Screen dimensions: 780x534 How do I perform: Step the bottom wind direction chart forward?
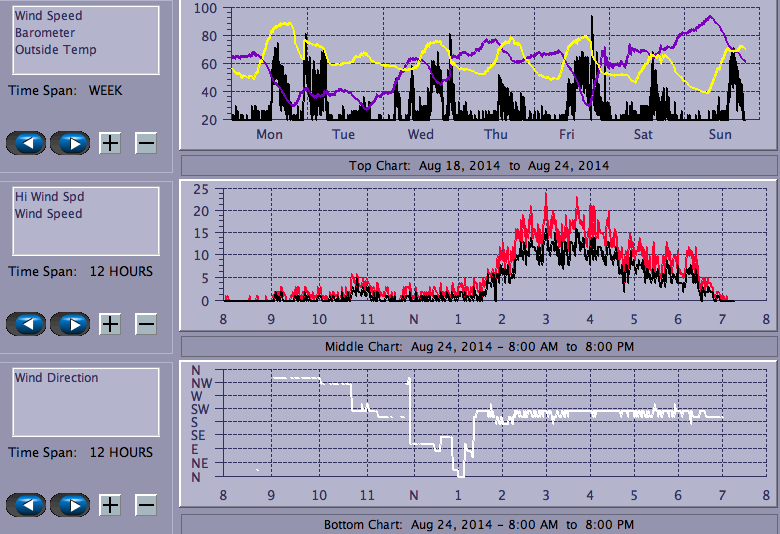click(70, 505)
